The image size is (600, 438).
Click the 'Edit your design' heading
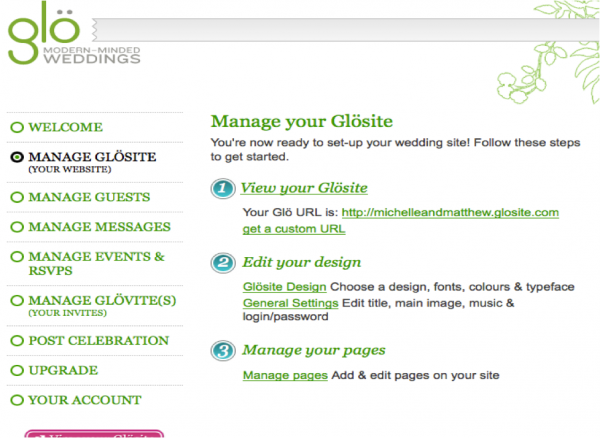(302, 262)
